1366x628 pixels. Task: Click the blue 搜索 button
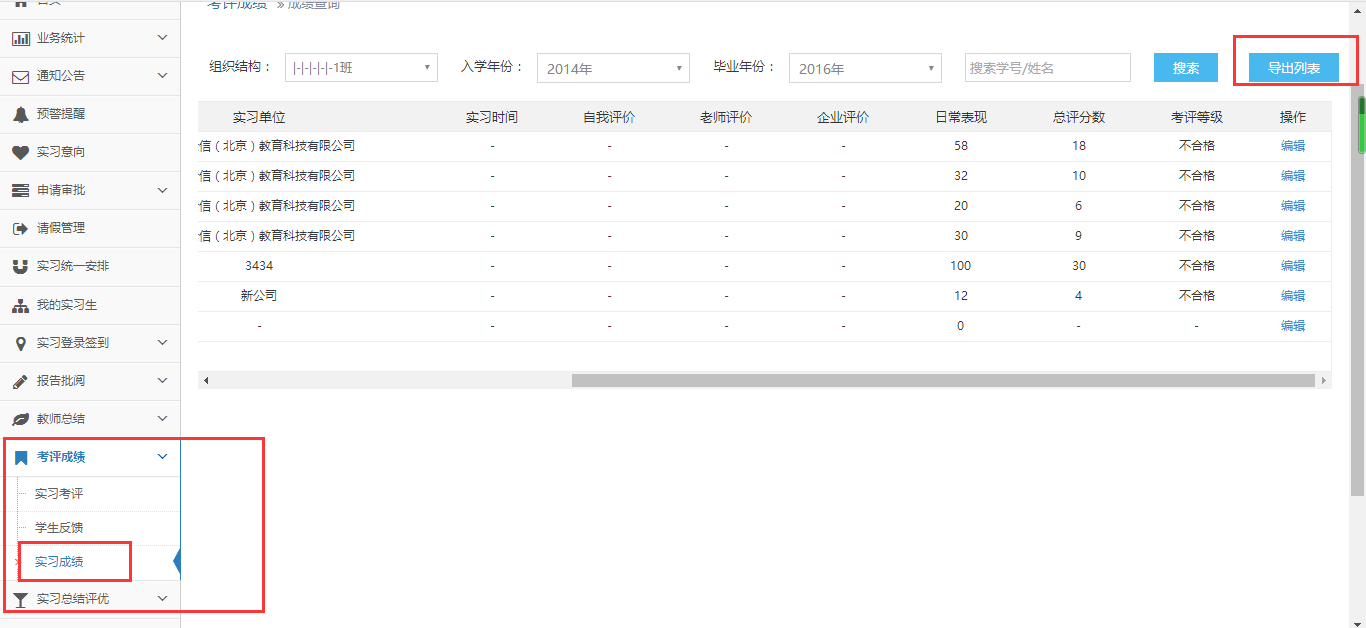1186,68
